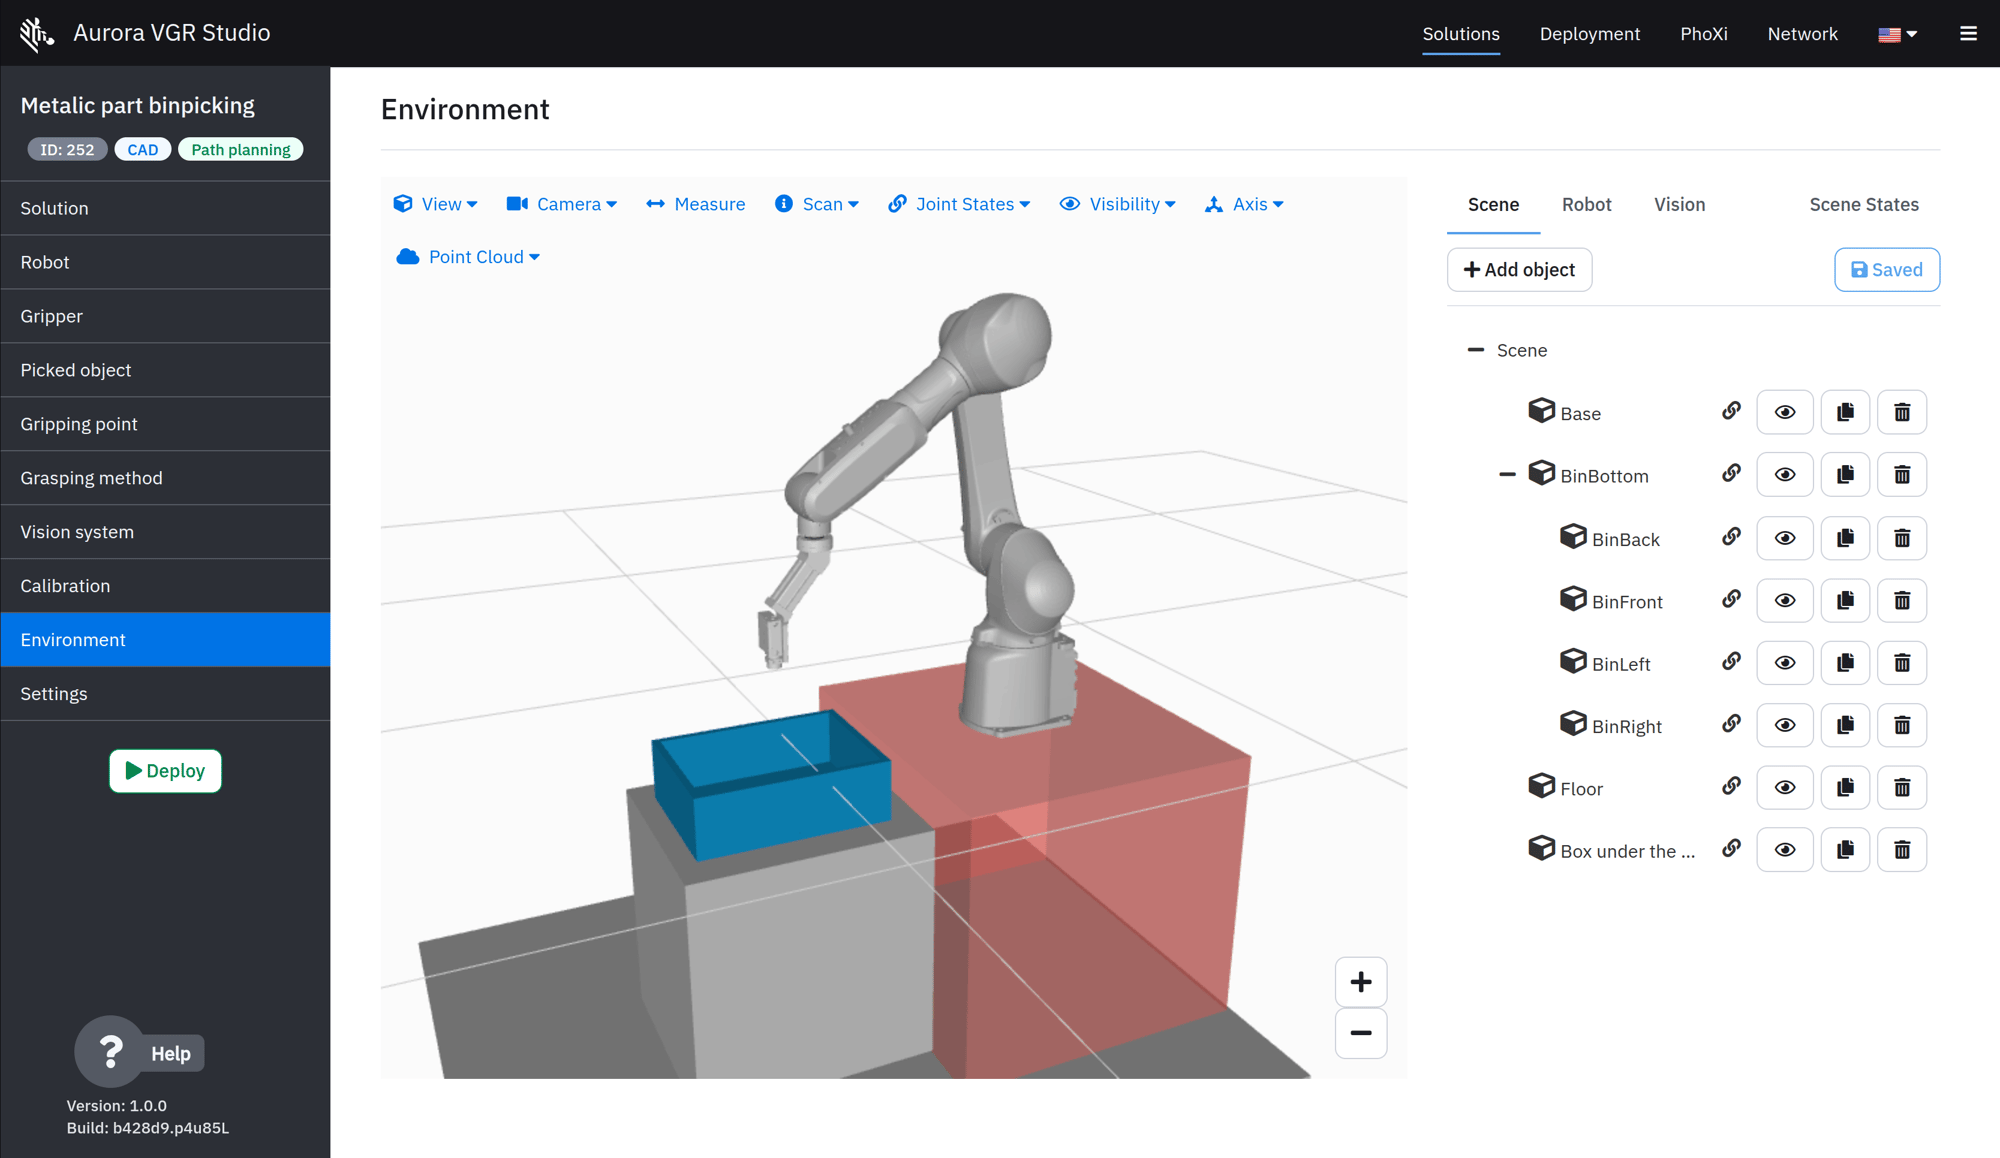Image resolution: width=2000 pixels, height=1158 pixels.
Task: Open the Calibration sidebar section
Action: pos(166,586)
